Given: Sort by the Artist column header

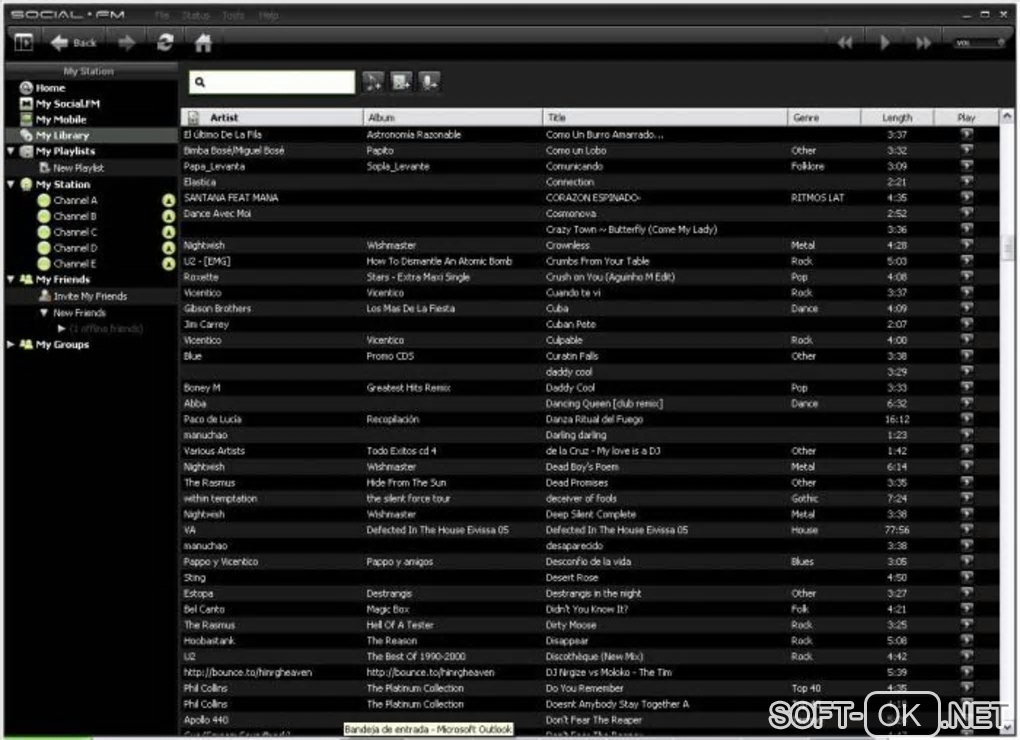Looking at the screenshot, I should point(272,118).
